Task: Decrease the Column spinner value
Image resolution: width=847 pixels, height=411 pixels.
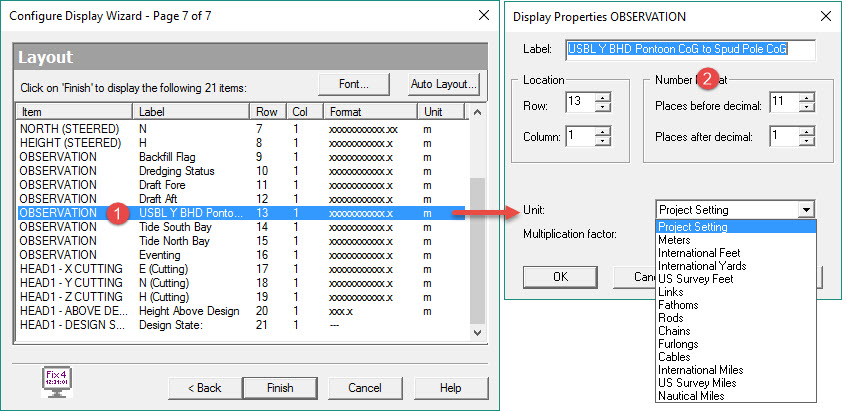Action: (x=602, y=140)
